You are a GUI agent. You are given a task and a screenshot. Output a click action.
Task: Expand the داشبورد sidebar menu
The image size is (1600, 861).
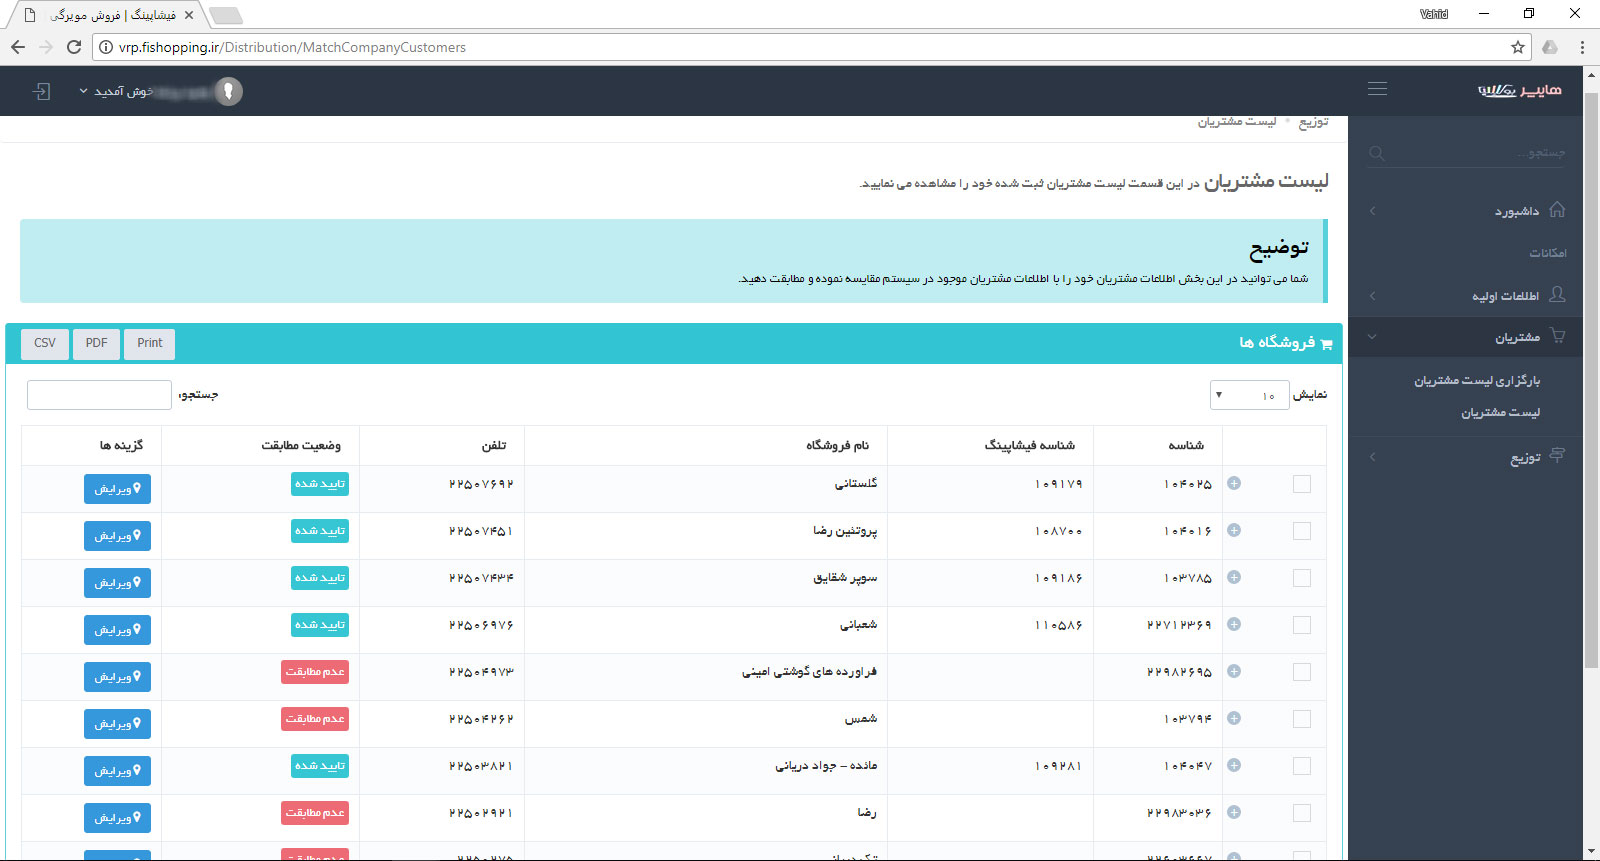click(1516, 211)
